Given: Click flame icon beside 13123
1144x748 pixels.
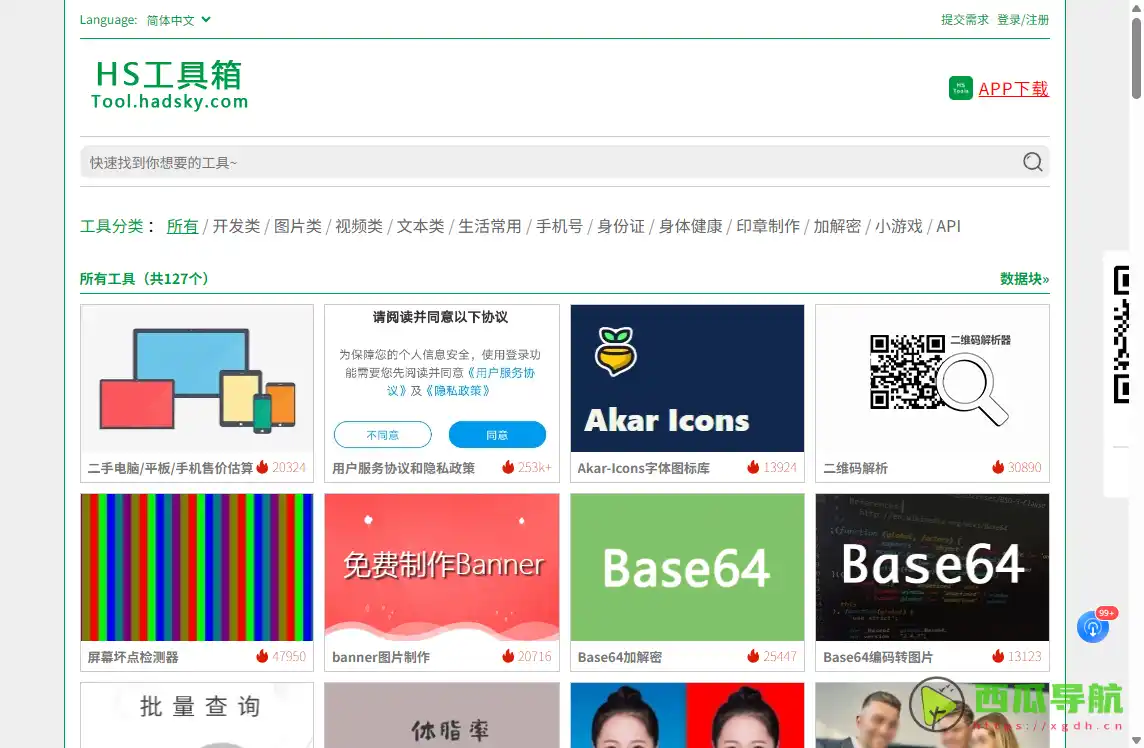Looking at the screenshot, I should [x=998, y=656].
